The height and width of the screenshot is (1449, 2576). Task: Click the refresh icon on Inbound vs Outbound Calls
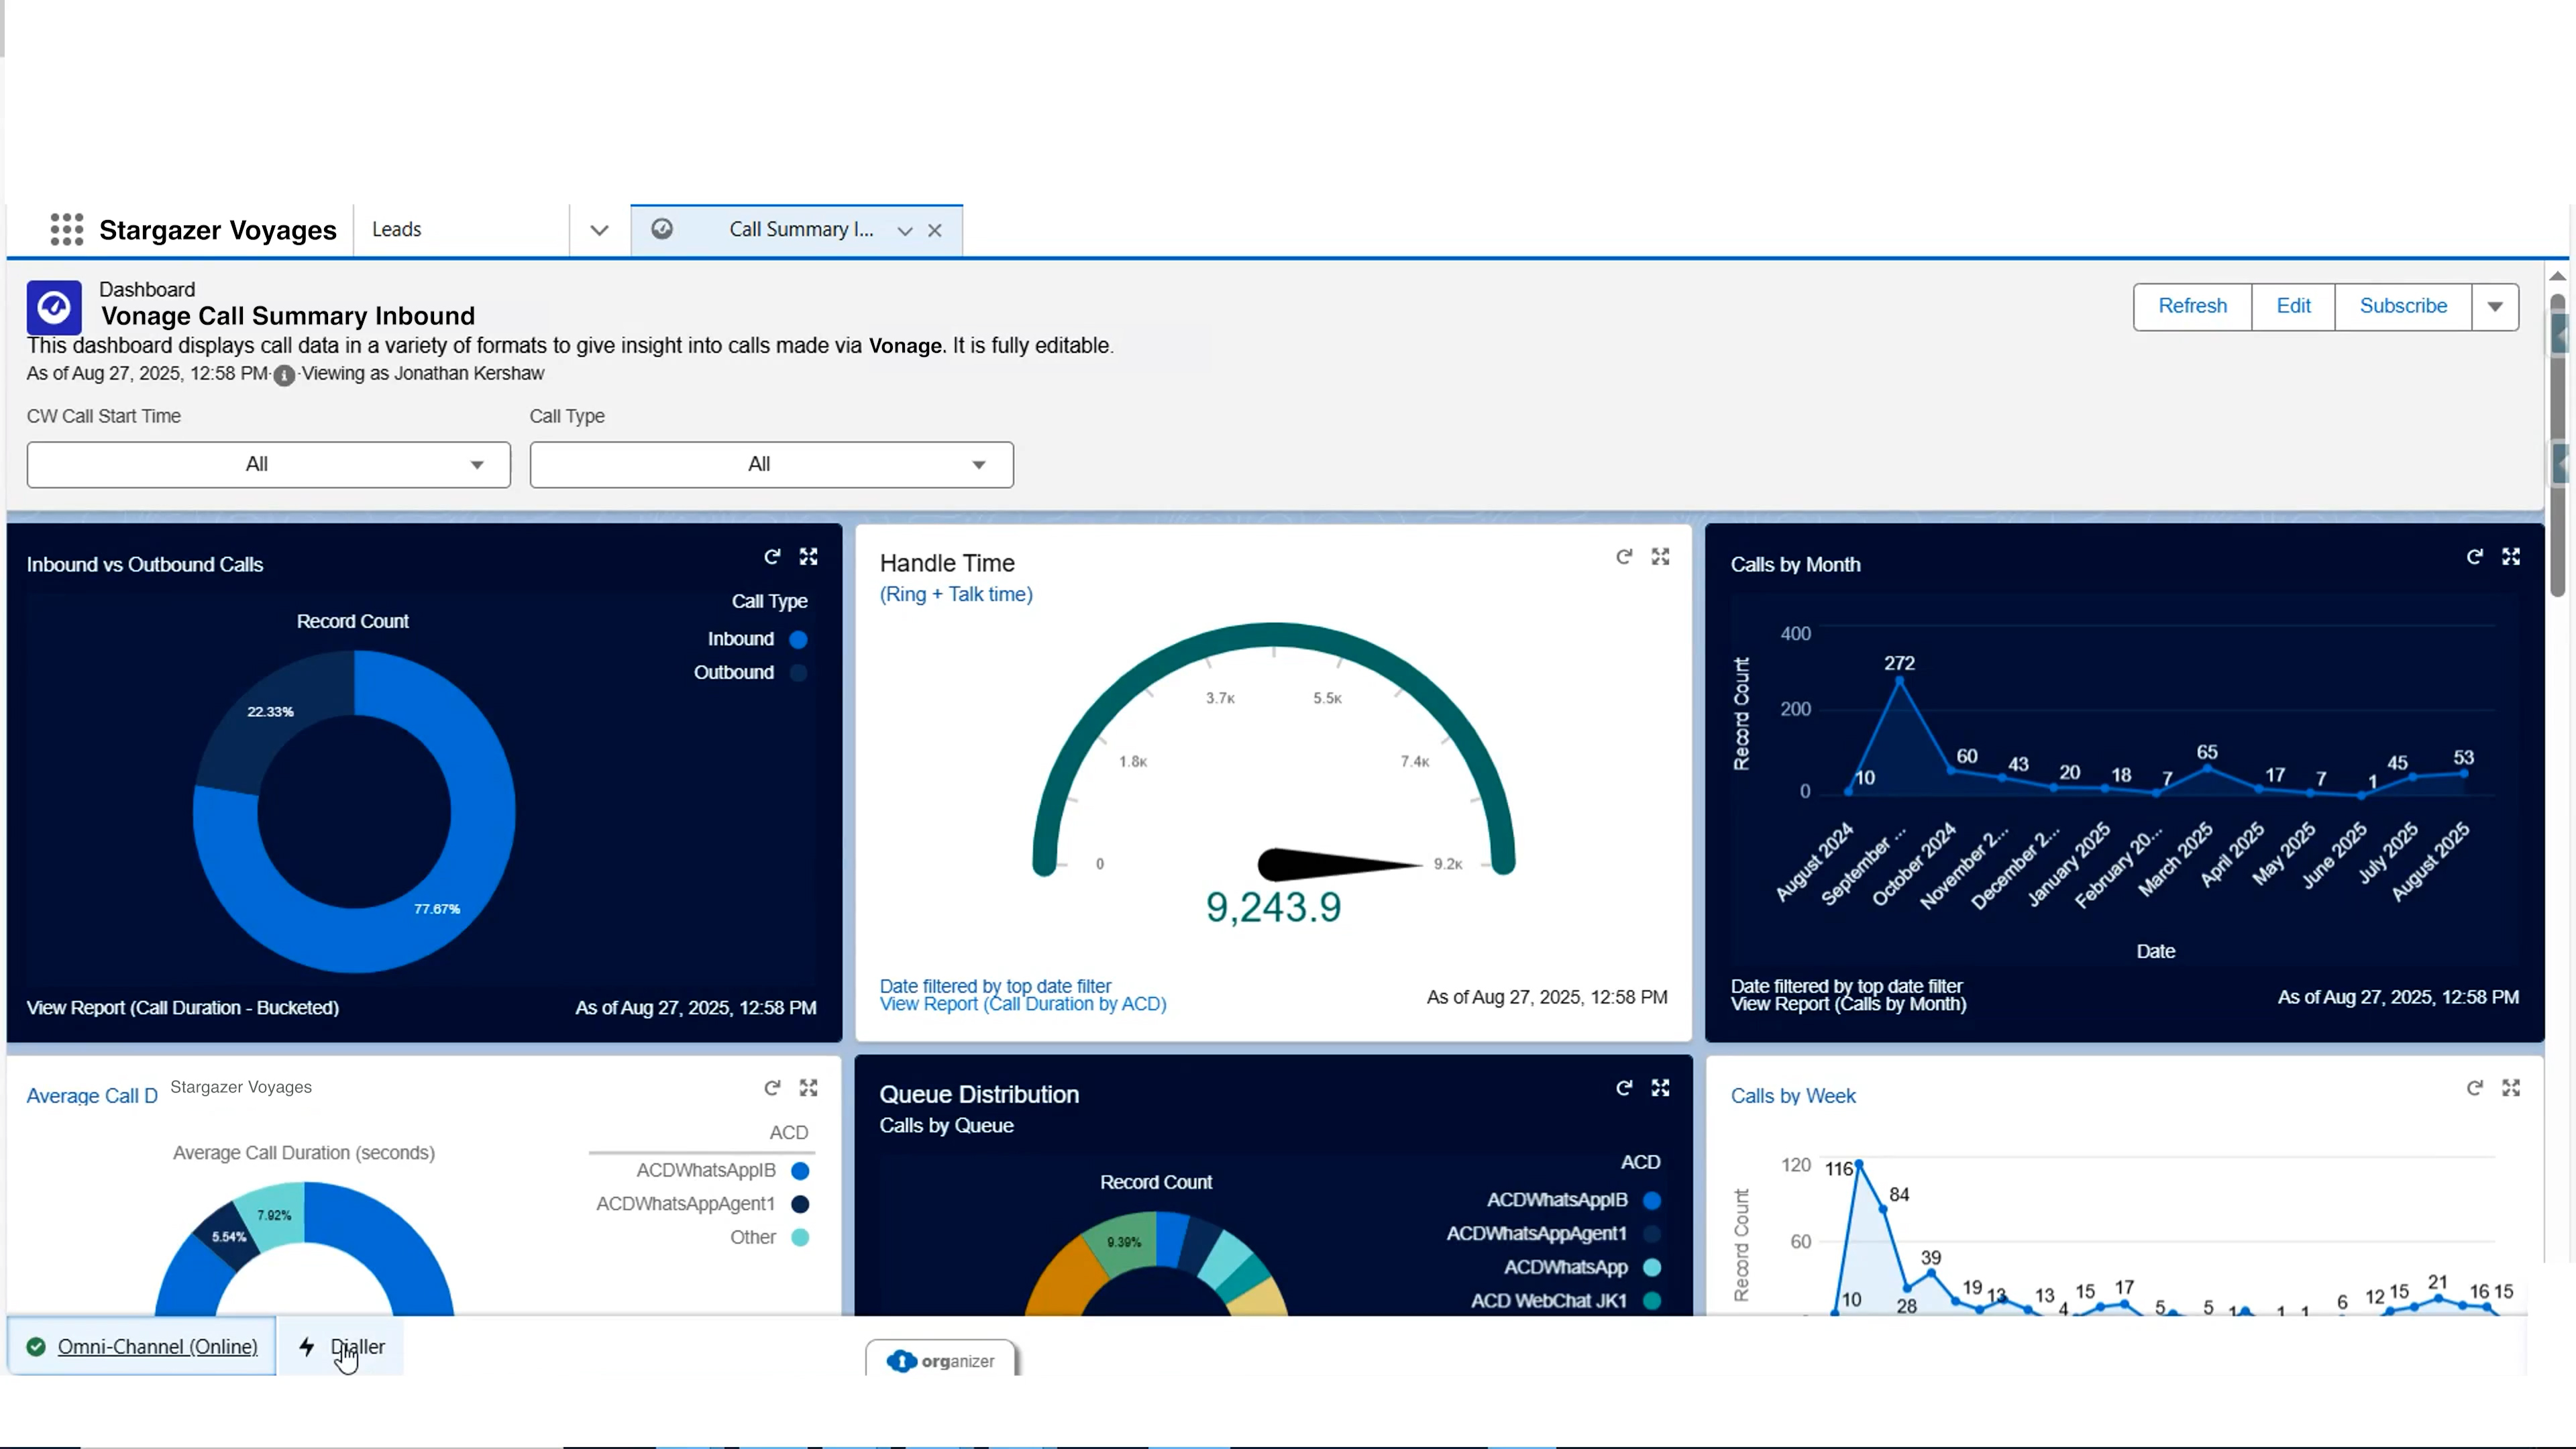(772, 556)
